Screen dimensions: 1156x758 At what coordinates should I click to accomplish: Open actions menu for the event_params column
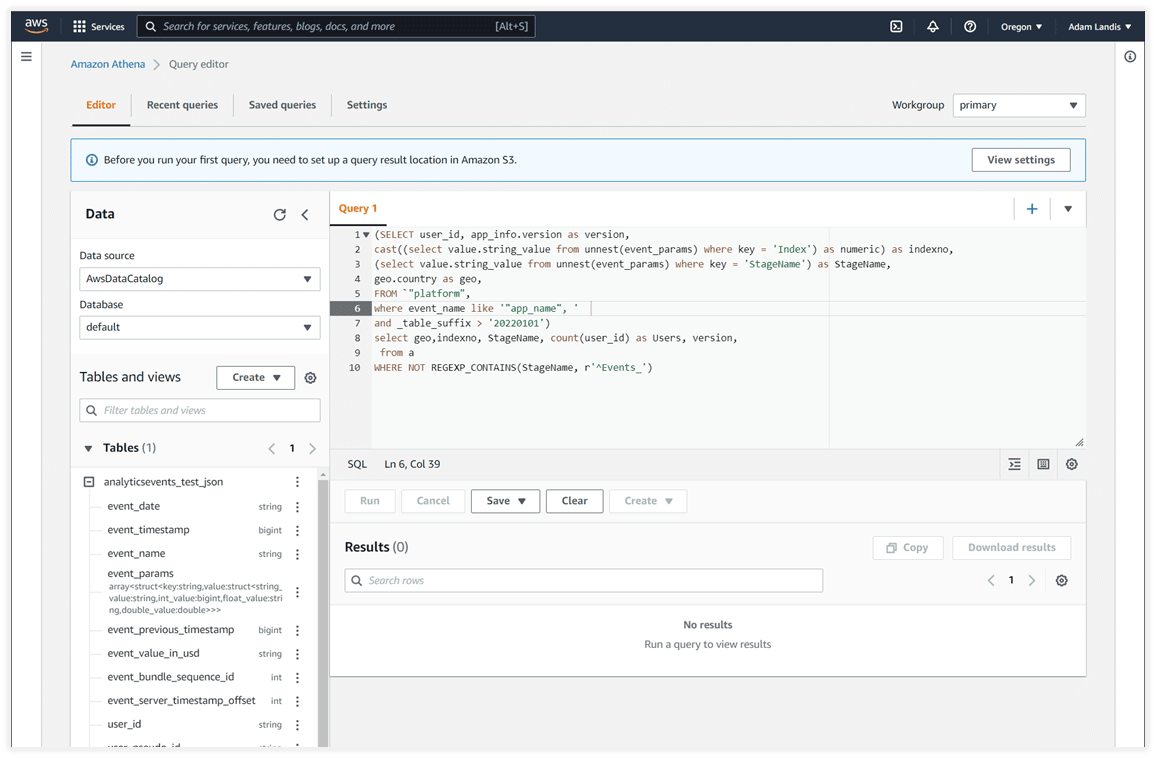(x=297, y=592)
